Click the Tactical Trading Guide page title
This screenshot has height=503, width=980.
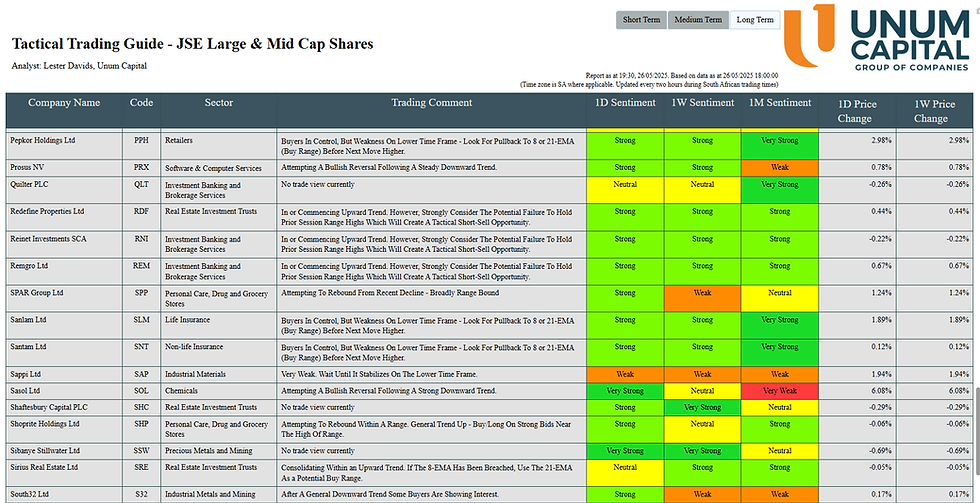192,44
